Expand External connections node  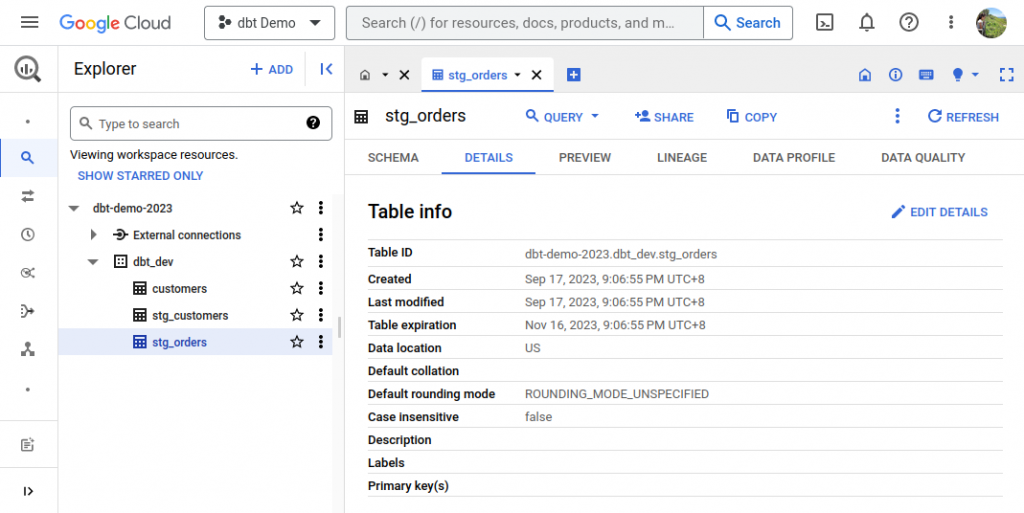(93, 235)
